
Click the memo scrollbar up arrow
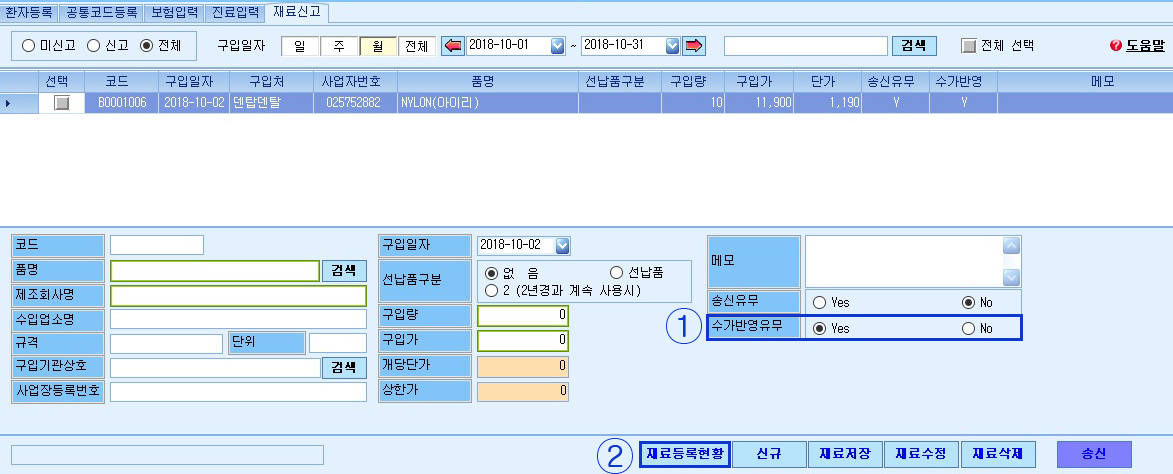tap(1011, 245)
